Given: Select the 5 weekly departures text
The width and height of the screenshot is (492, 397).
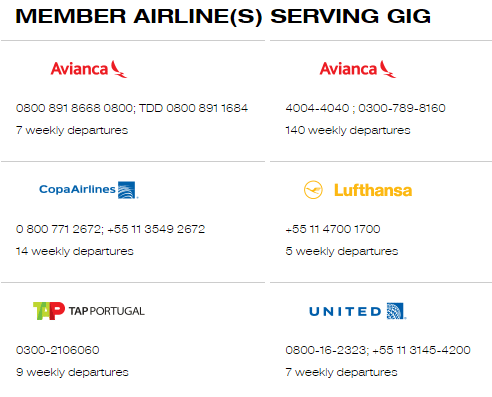Looking at the screenshot, I should [x=342, y=251].
